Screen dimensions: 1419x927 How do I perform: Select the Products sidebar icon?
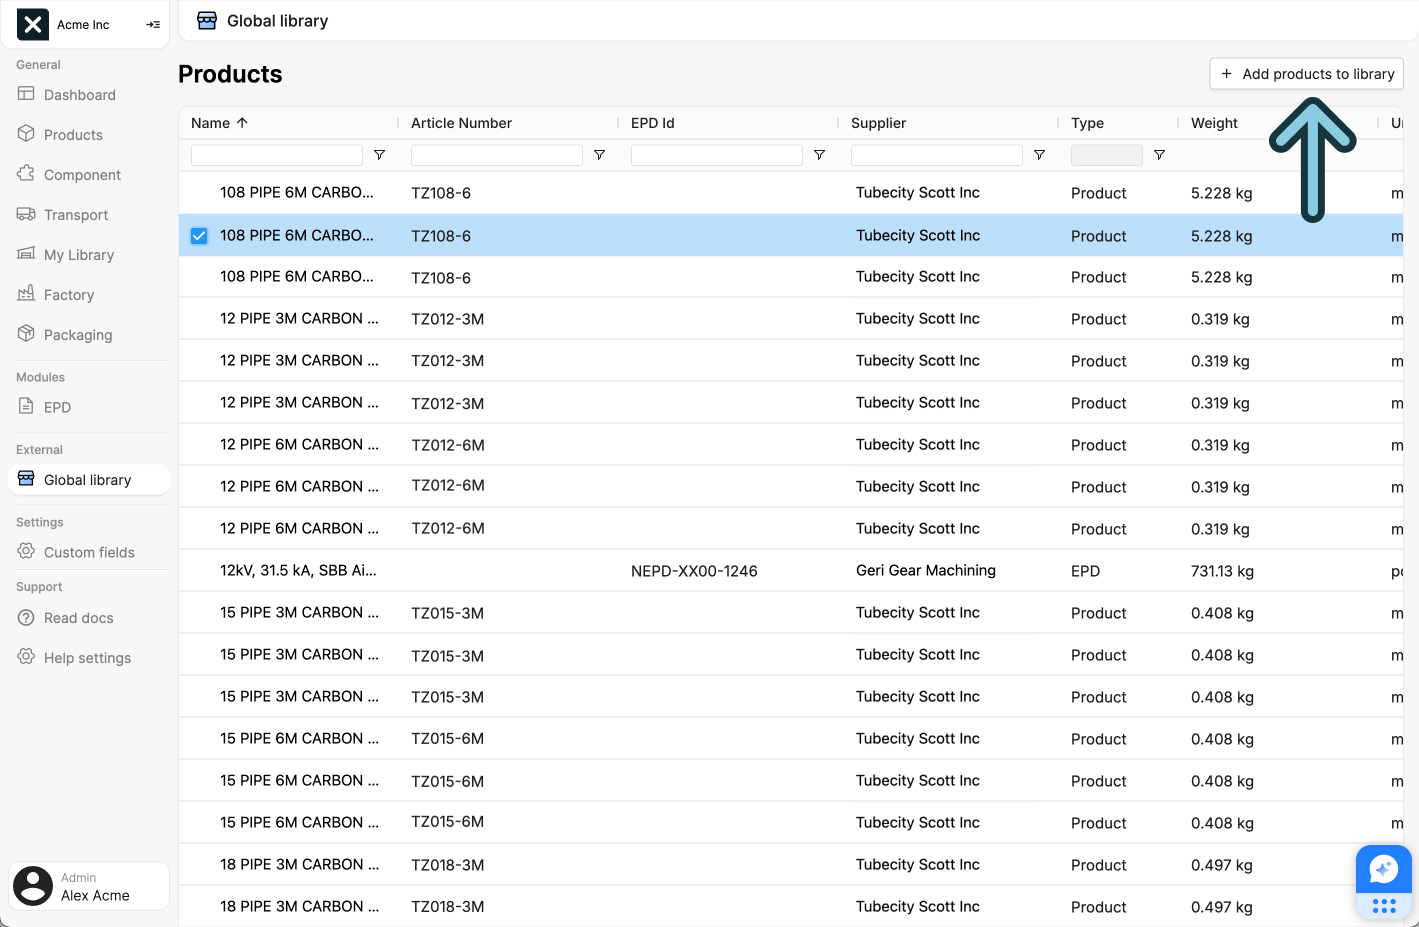click(x=72, y=134)
